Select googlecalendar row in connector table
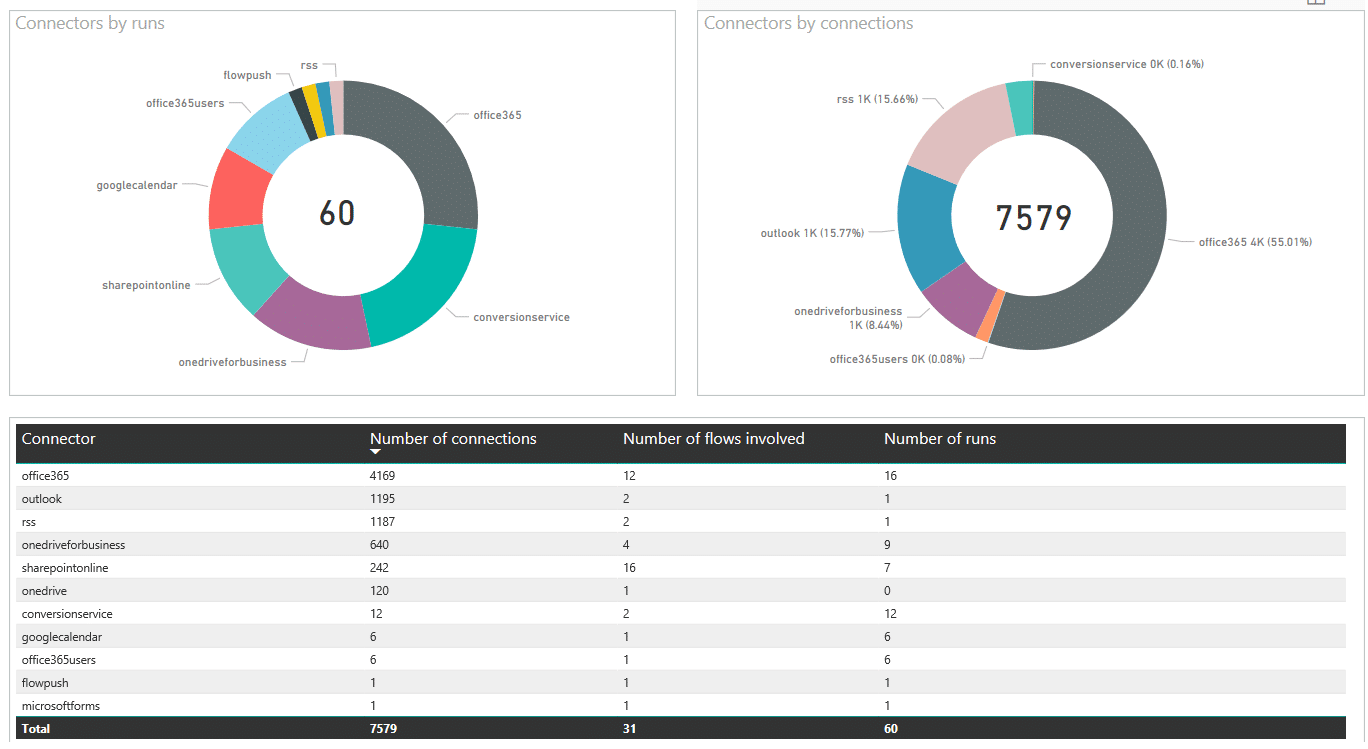The height and width of the screenshot is (749, 1368). point(680,637)
